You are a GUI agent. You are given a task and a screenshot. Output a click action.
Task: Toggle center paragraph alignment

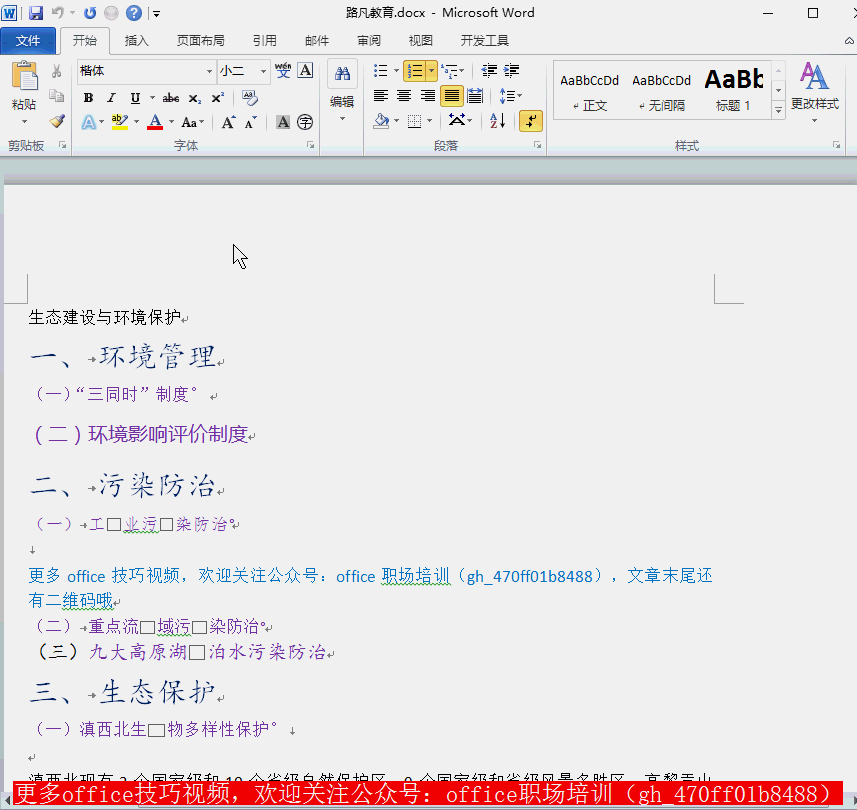[403, 95]
